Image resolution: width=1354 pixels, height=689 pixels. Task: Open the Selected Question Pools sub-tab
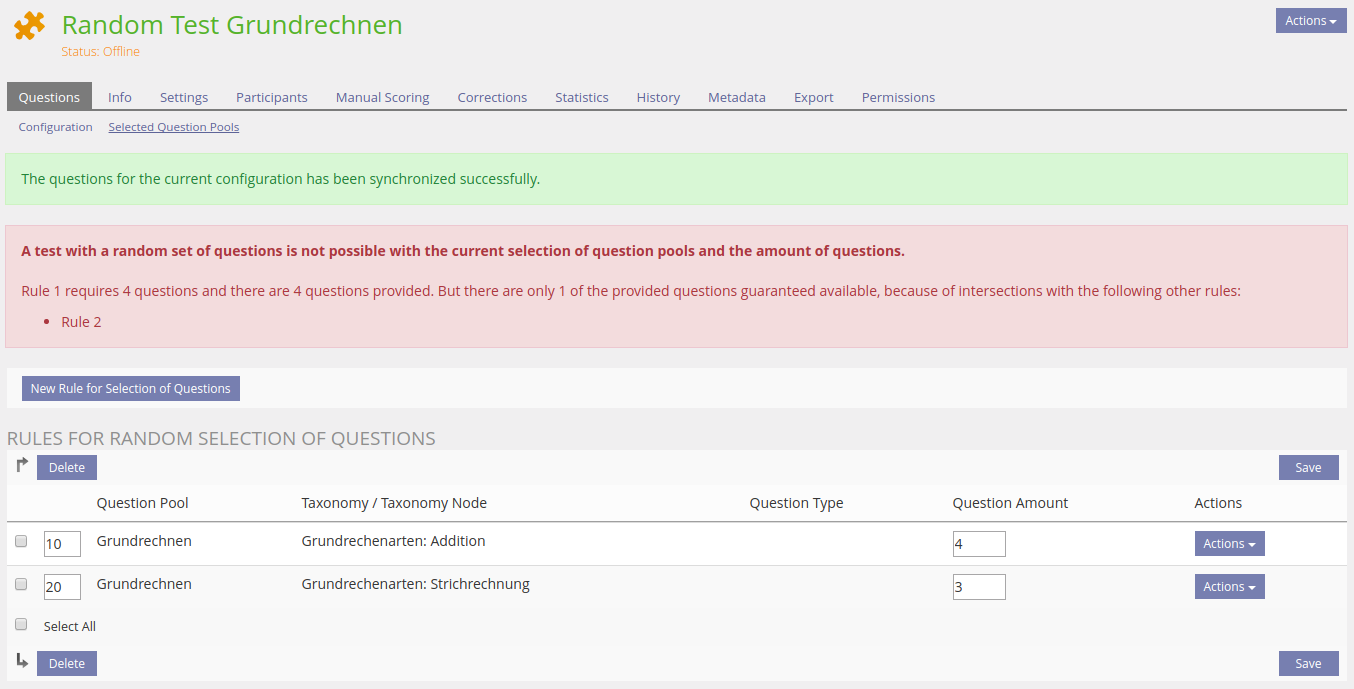point(173,127)
